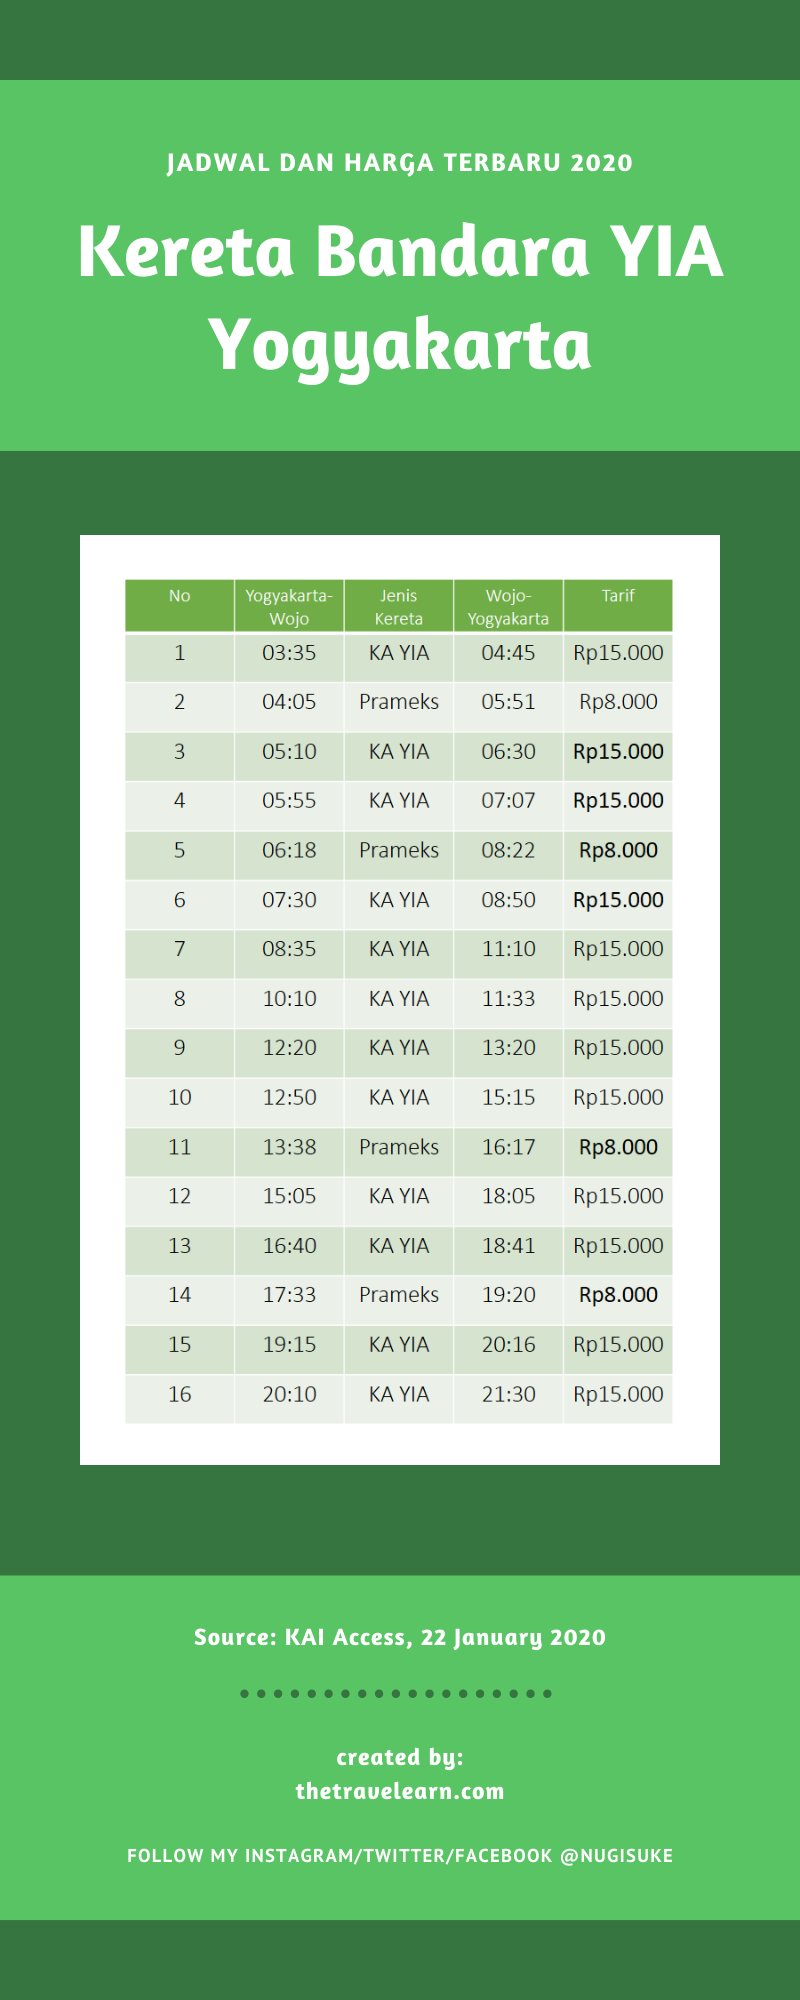Select row number 16 cell
Viewport: 800px width, 2000px height.
pos(179,1394)
